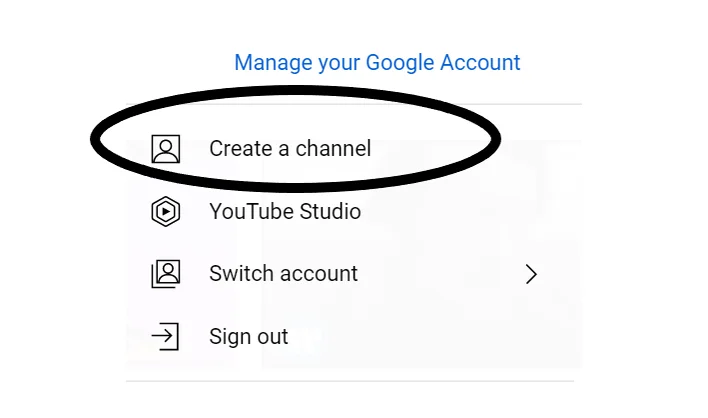Click the YouTube Studio hexagon play icon

[166, 211]
